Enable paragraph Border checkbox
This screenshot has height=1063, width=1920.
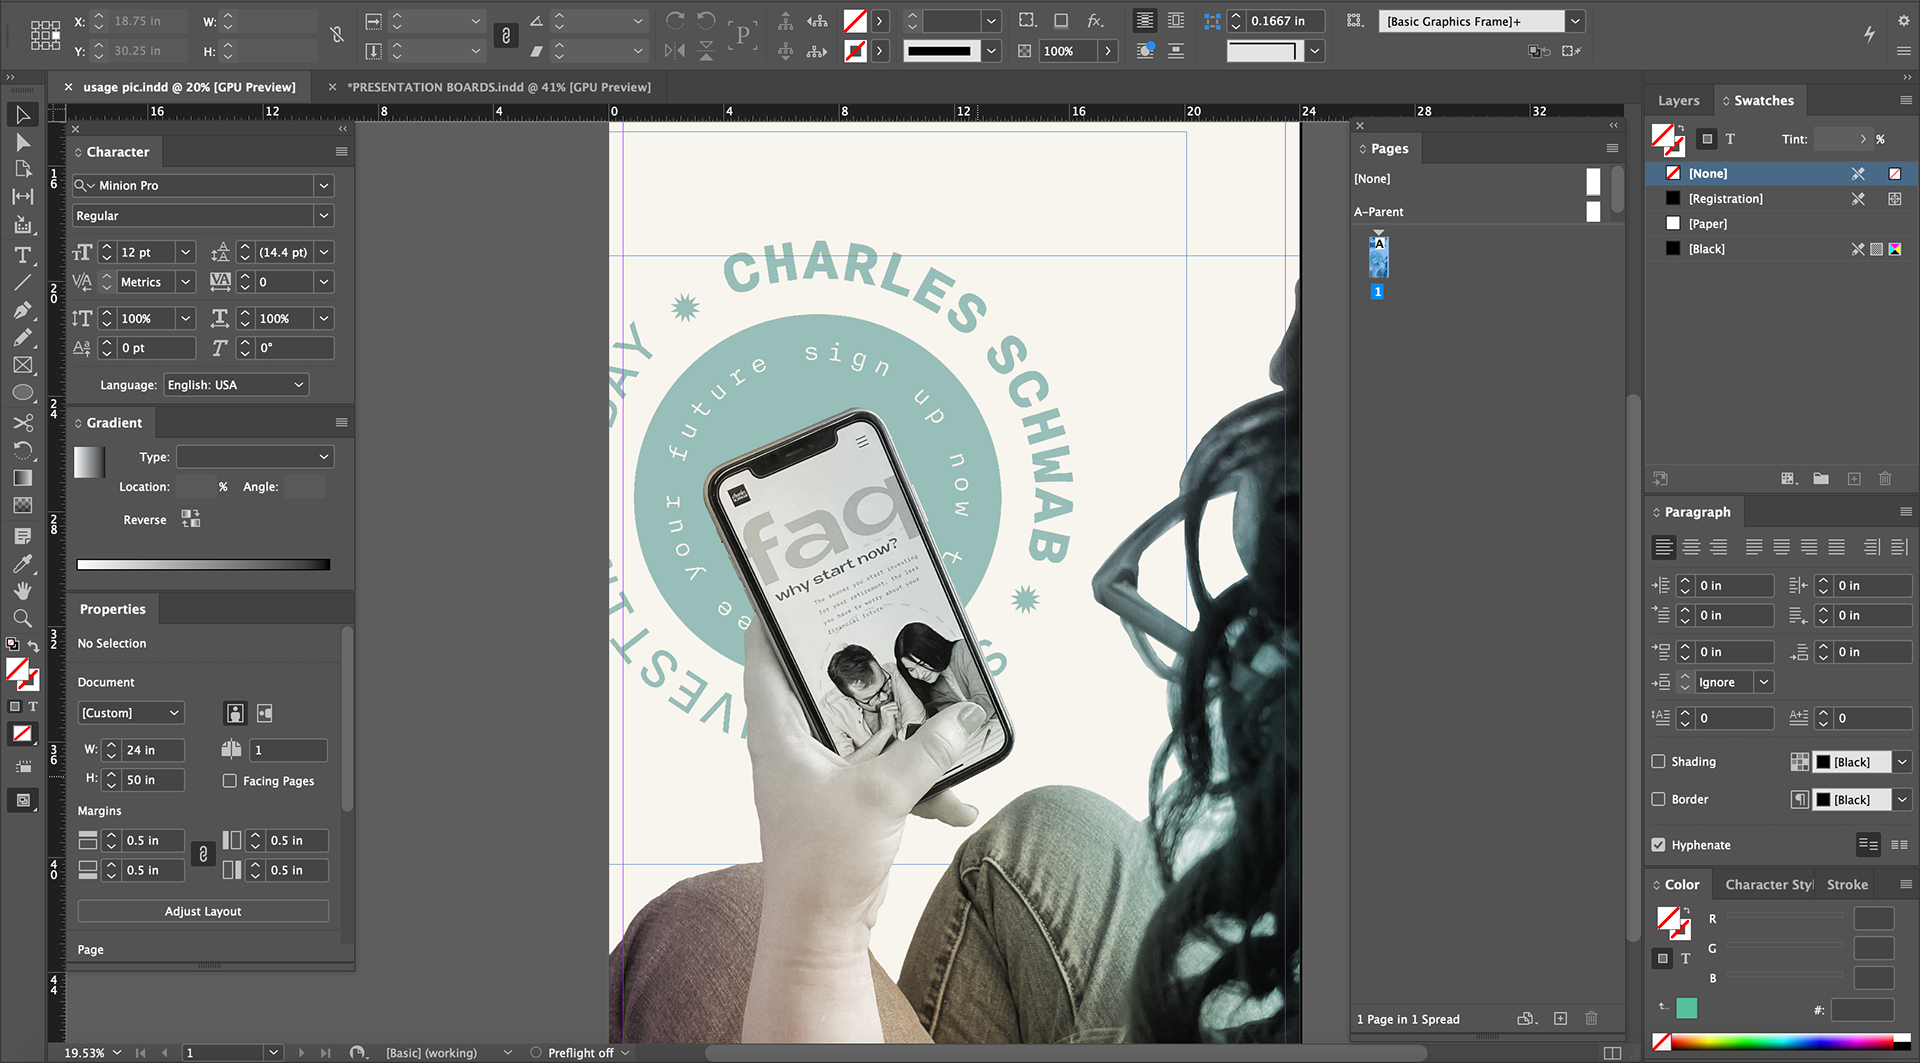point(1659,799)
